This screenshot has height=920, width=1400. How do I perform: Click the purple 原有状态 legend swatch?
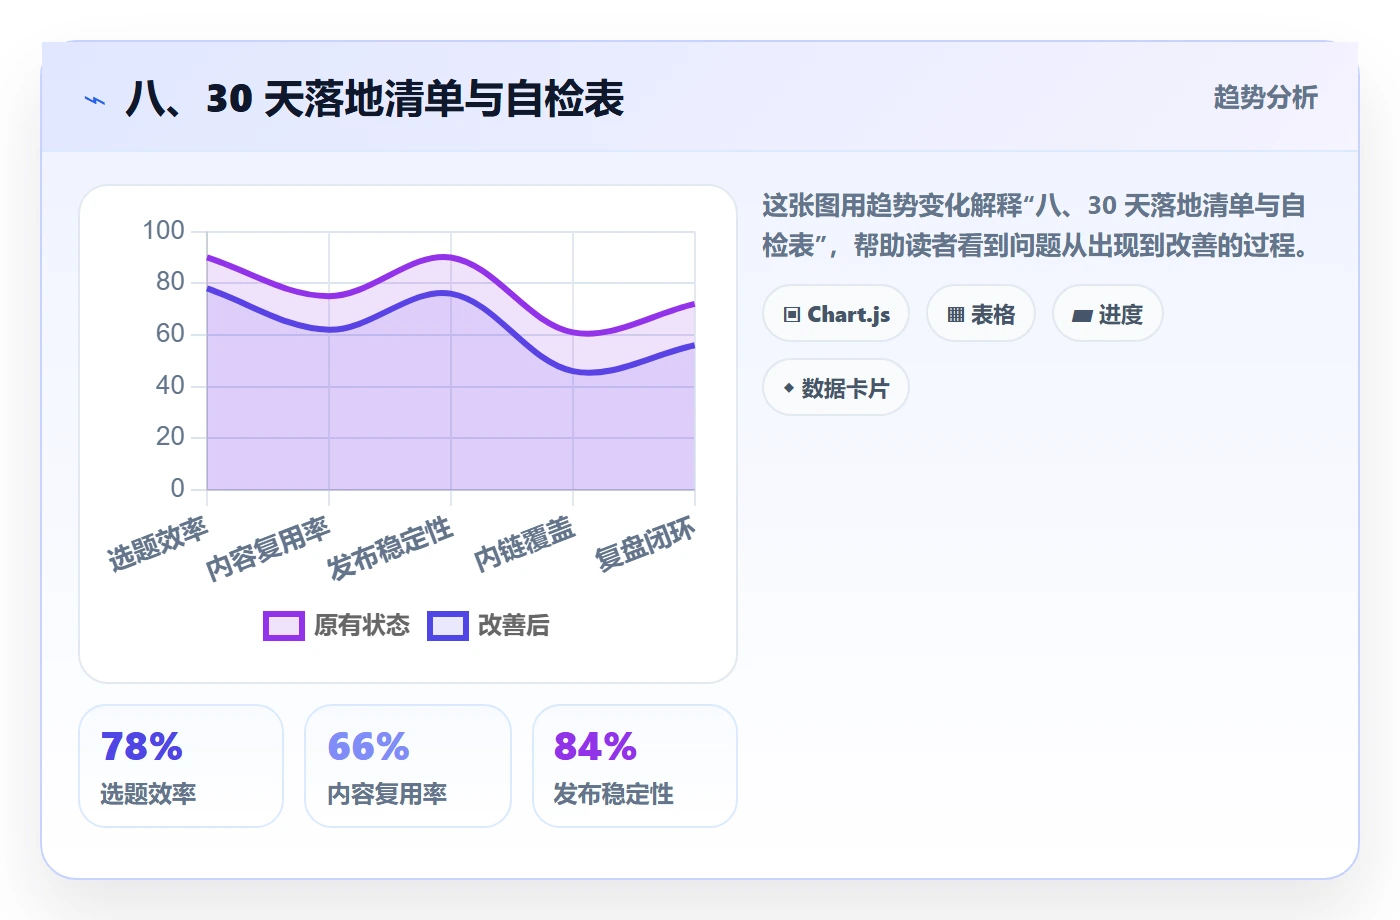coord(284,626)
